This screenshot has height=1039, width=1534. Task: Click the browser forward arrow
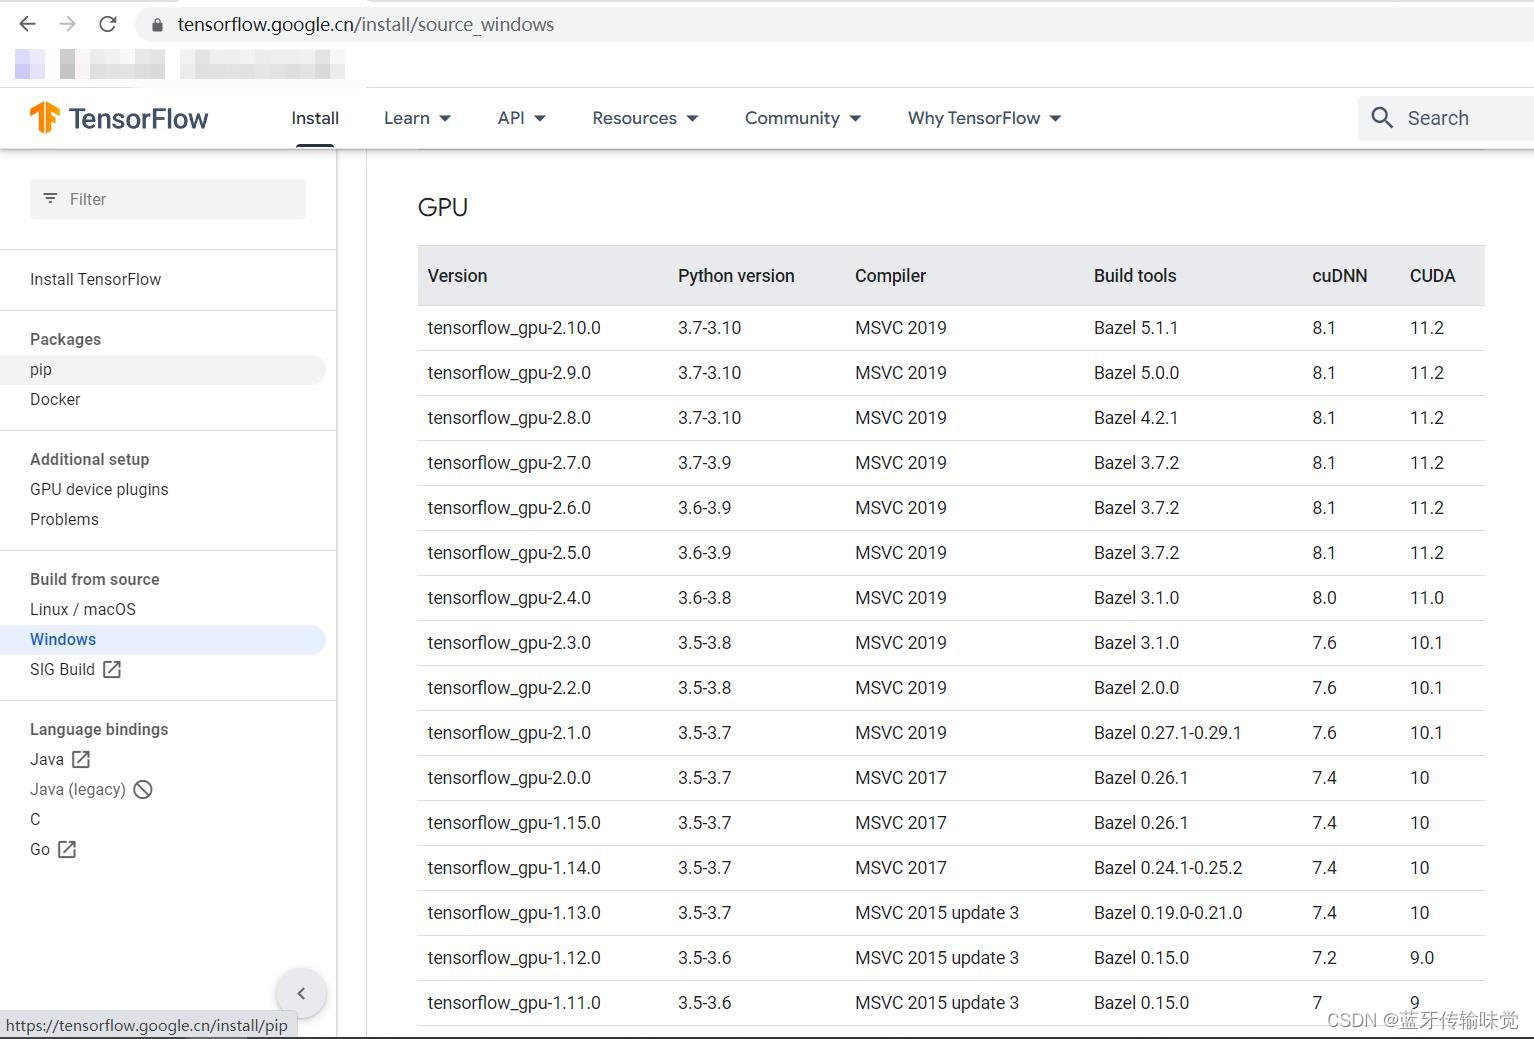click(x=67, y=24)
